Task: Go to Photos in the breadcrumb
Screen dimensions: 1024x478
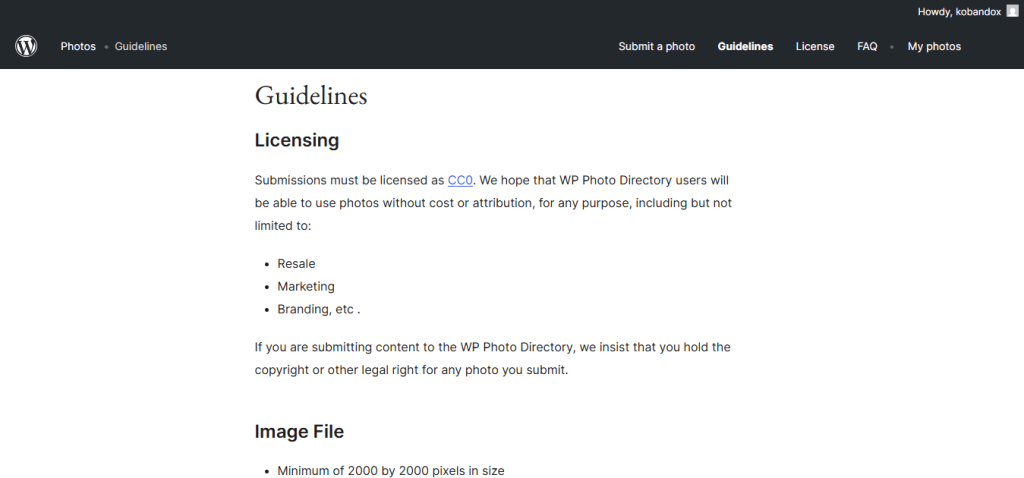Action: click(78, 46)
